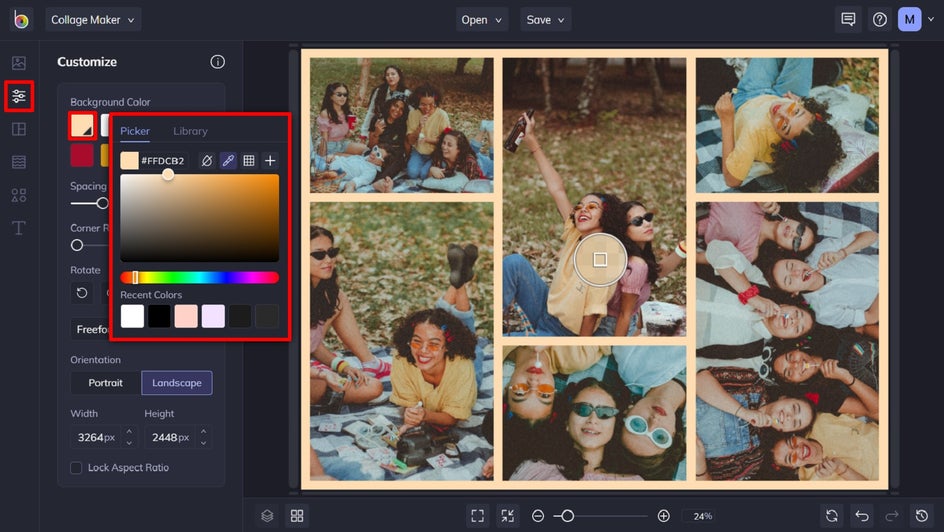Image resolution: width=944 pixels, height=532 pixels.
Task: Increase Height with up arrow
Action: point(203,431)
